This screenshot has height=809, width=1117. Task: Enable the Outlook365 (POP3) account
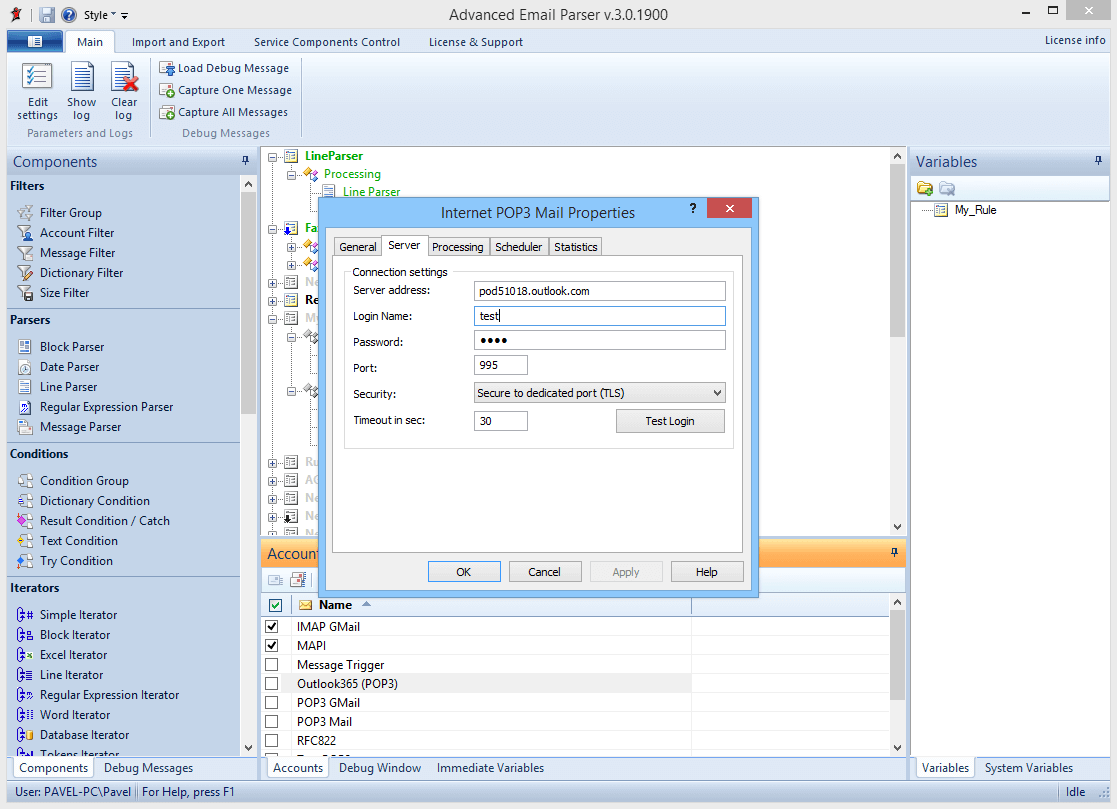[271, 684]
